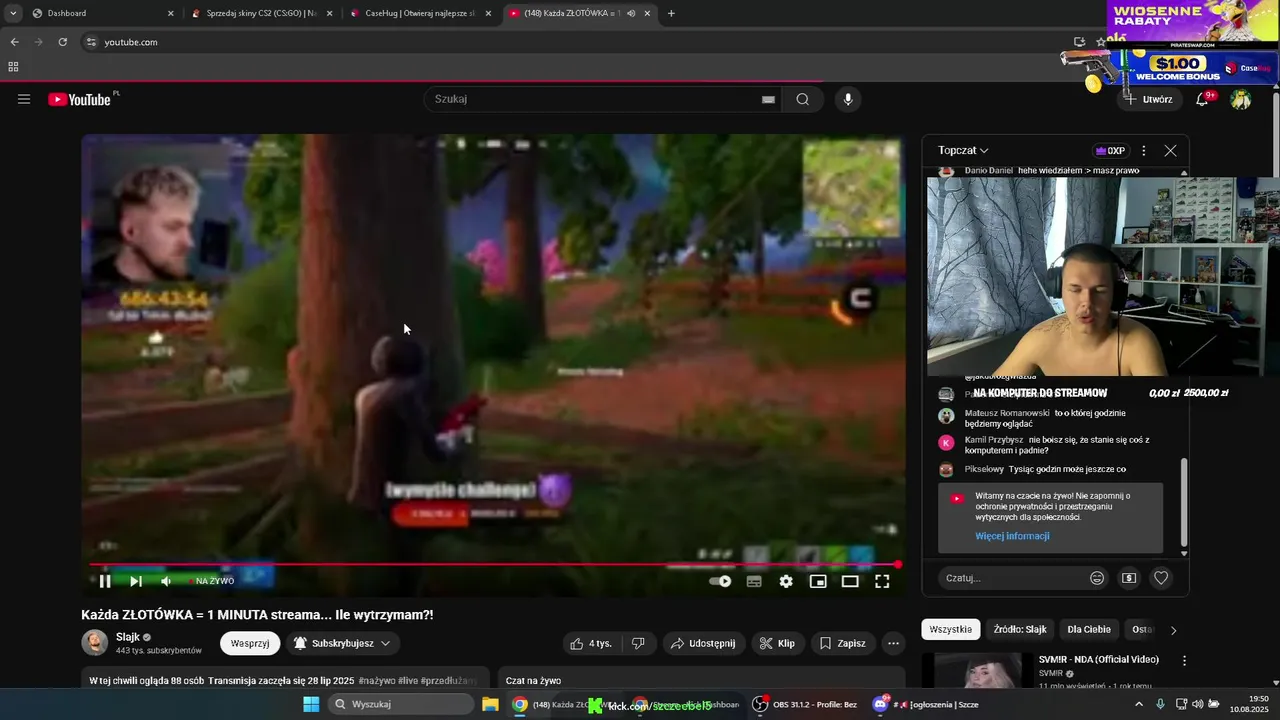Switch to Sprzedaj skiny CS2 tab

[x=261, y=13]
